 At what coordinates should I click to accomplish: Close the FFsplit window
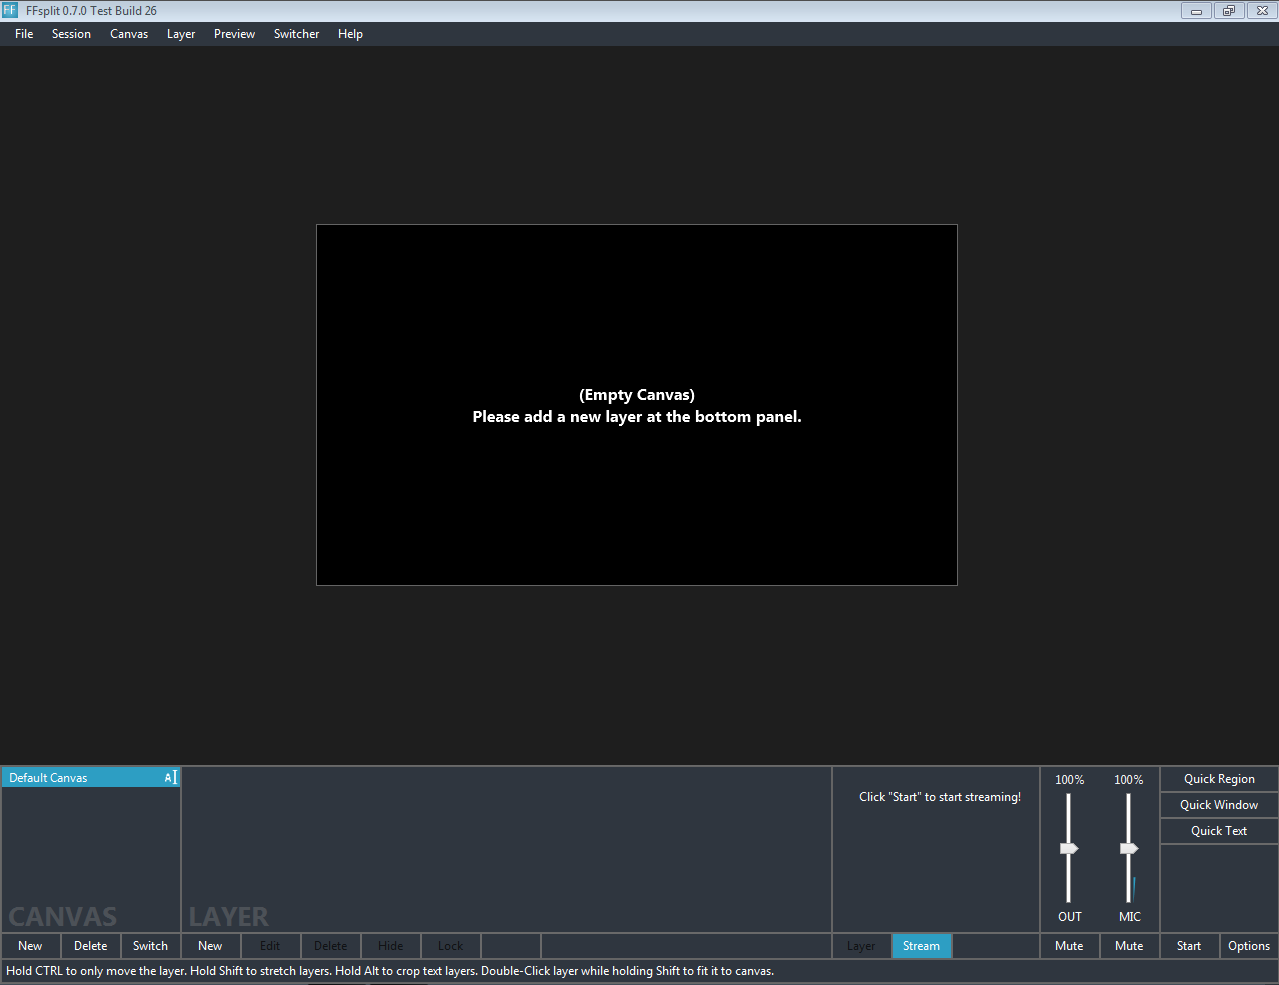1262,11
